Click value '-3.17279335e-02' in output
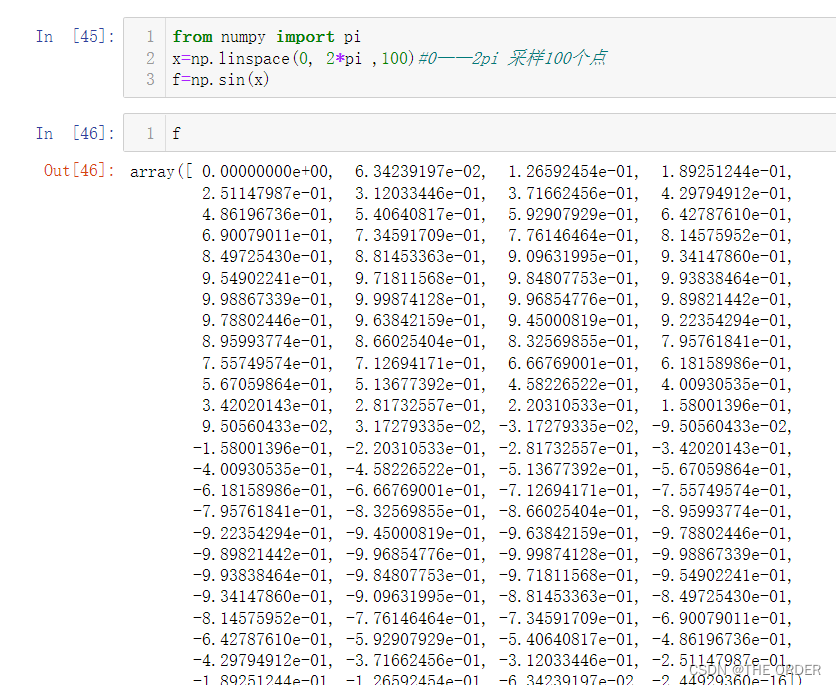The height and width of the screenshot is (685, 836). tap(568, 427)
